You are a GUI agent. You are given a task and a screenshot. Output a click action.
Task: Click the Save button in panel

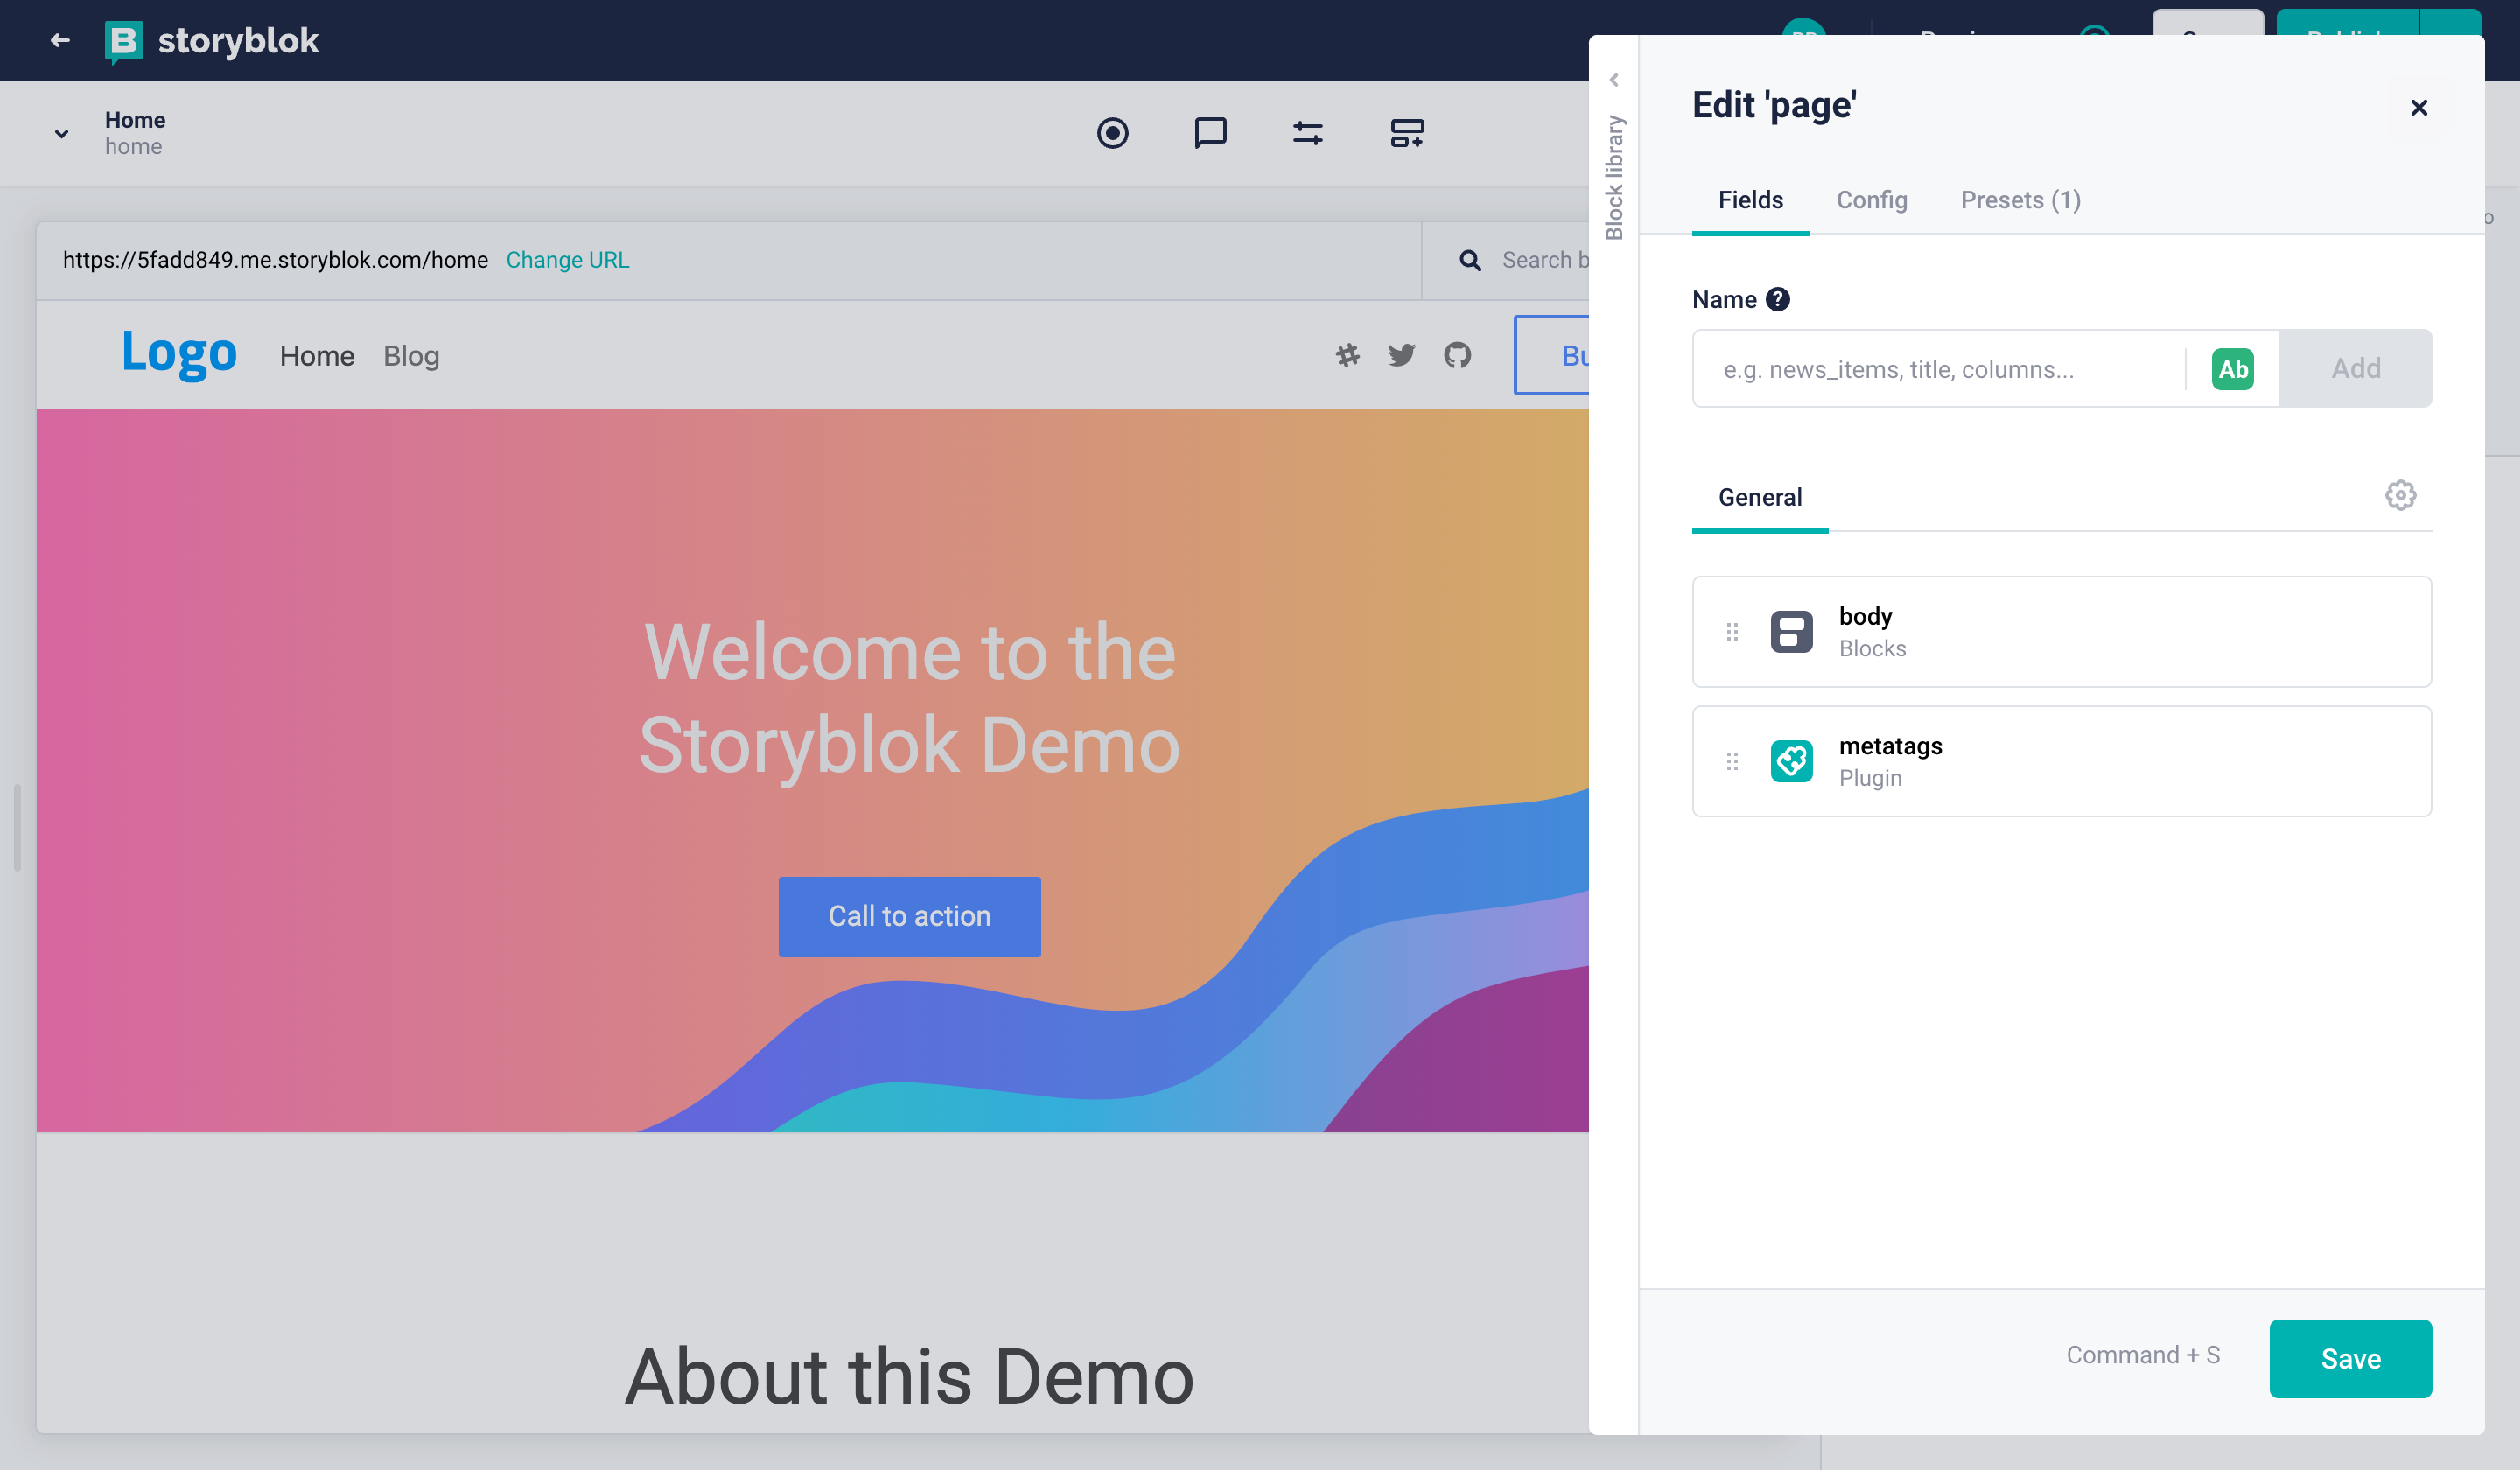(2350, 1358)
